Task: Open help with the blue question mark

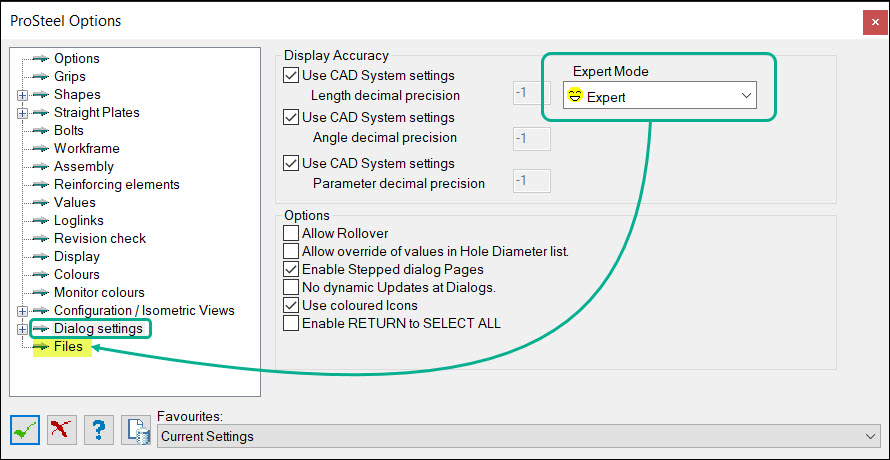Action: click(x=99, y=431)
